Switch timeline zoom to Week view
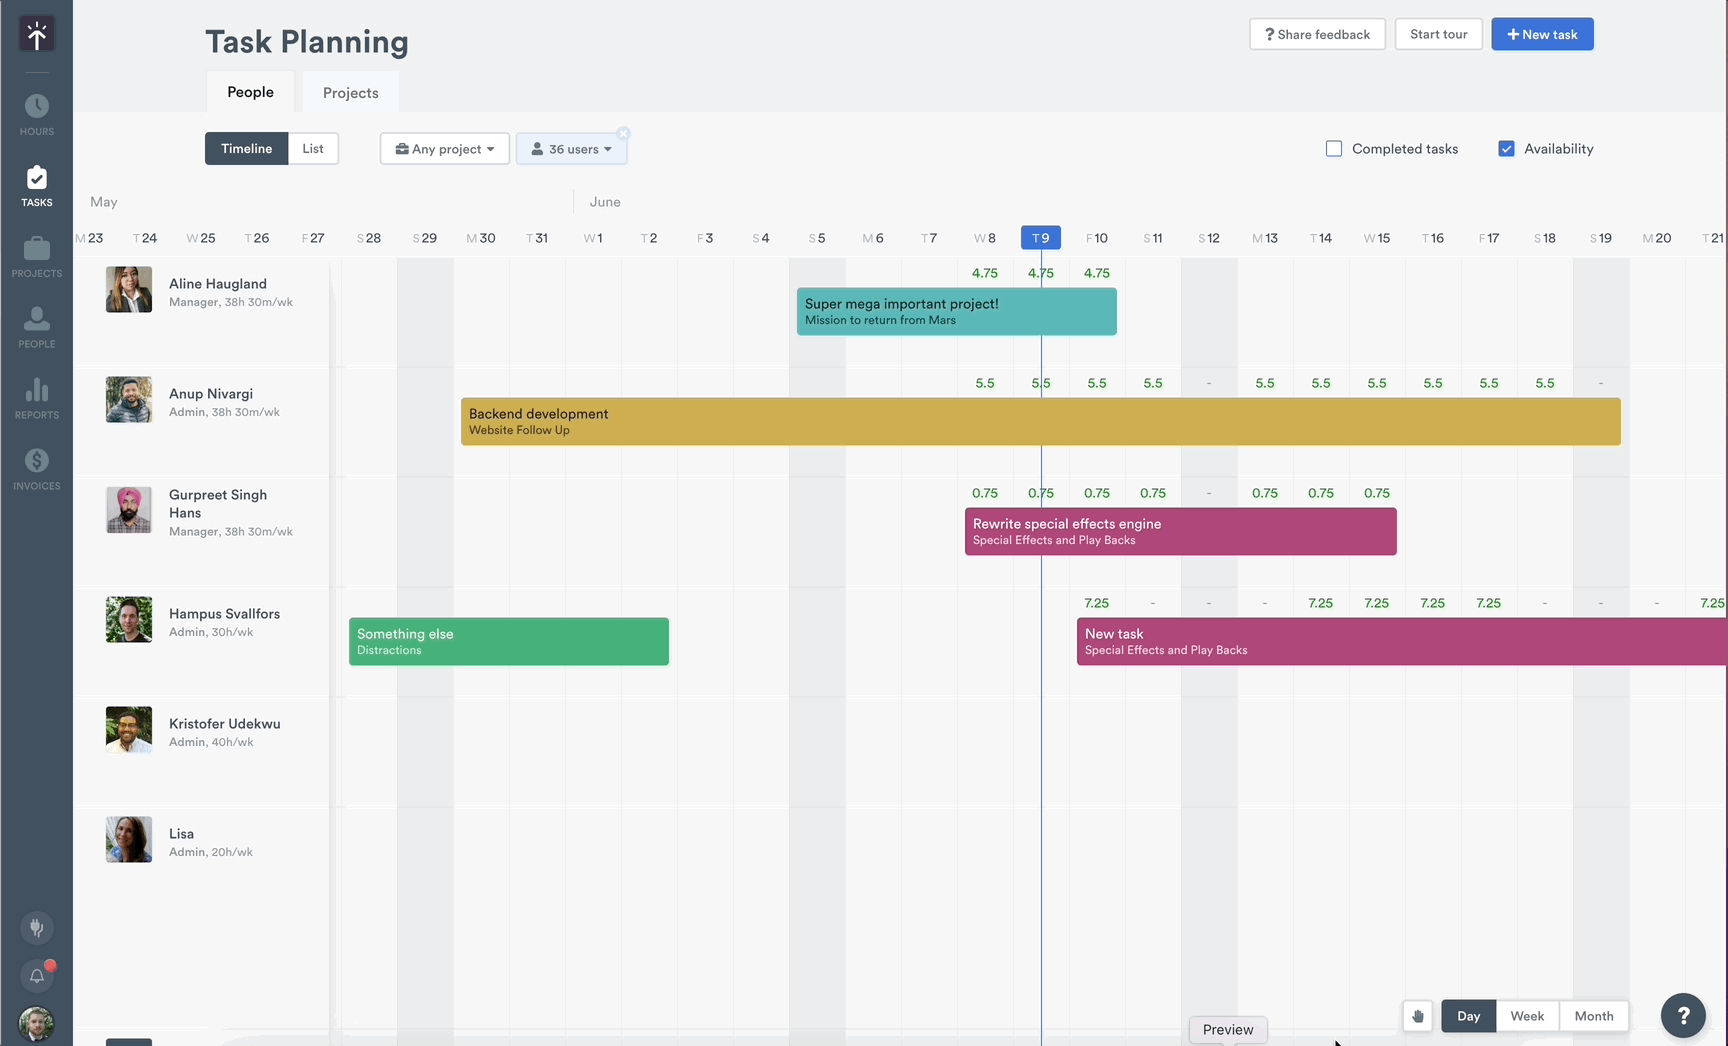This screenshot has width=1728, height=1046. click(1526, 1015)
